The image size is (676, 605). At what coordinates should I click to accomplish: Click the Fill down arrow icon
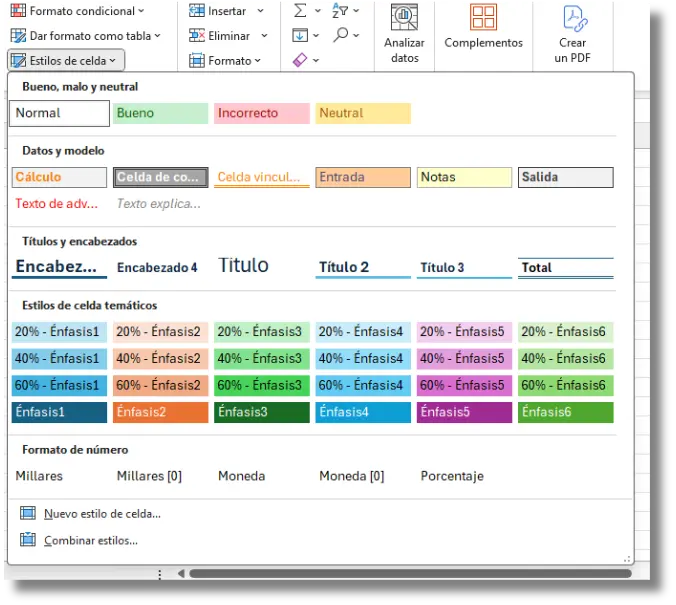pos(300,35)
